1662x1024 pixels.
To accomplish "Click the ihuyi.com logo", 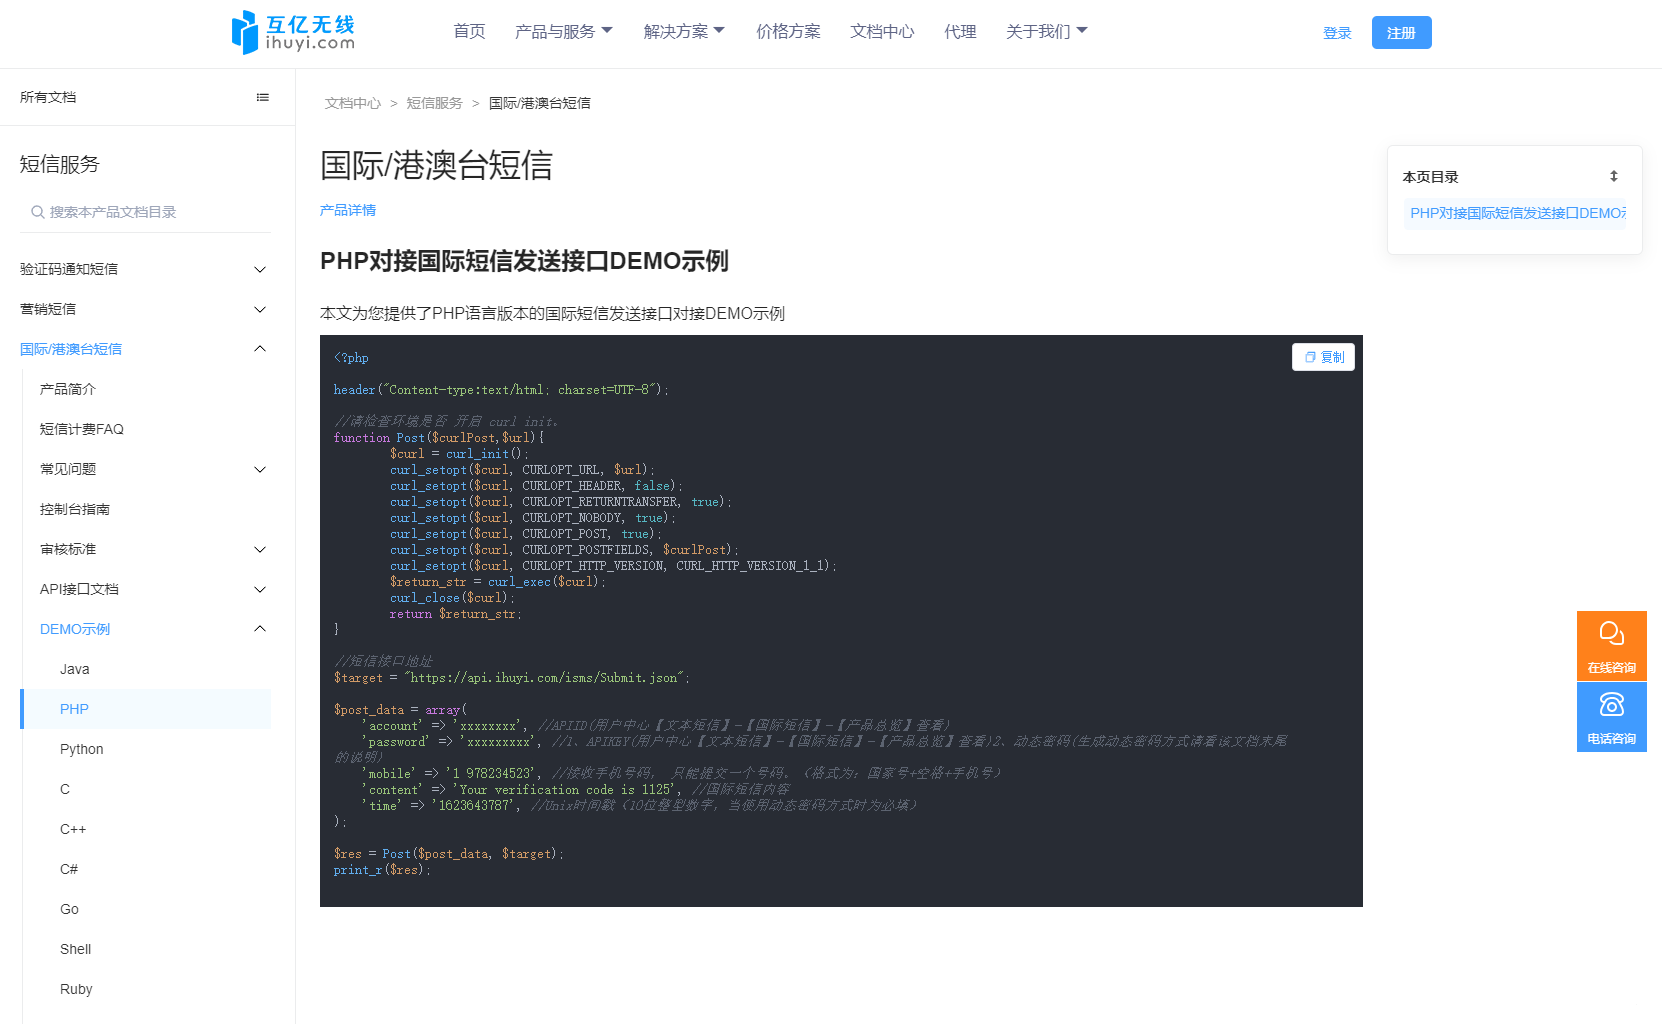I will 293,32.
